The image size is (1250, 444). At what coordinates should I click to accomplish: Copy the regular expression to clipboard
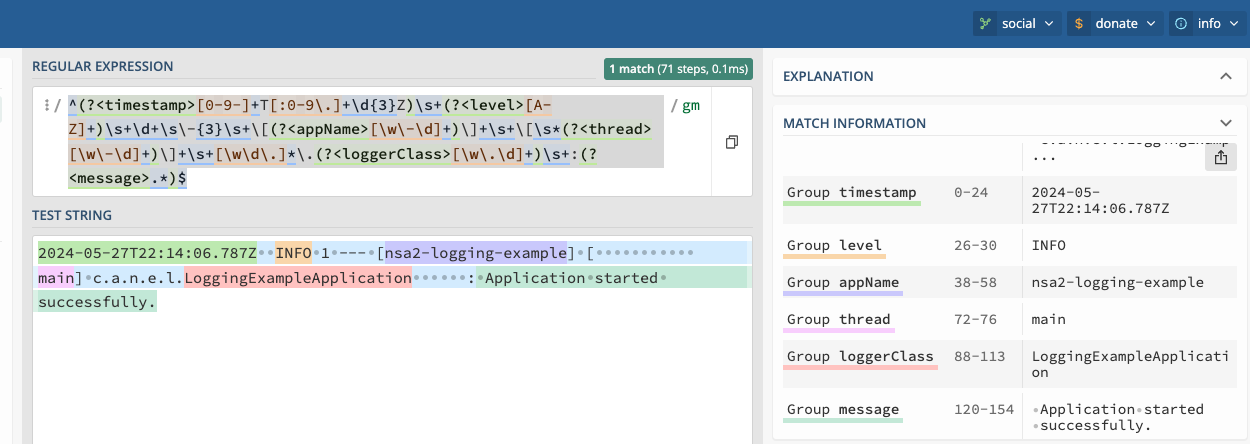click(x=732, y=142)
